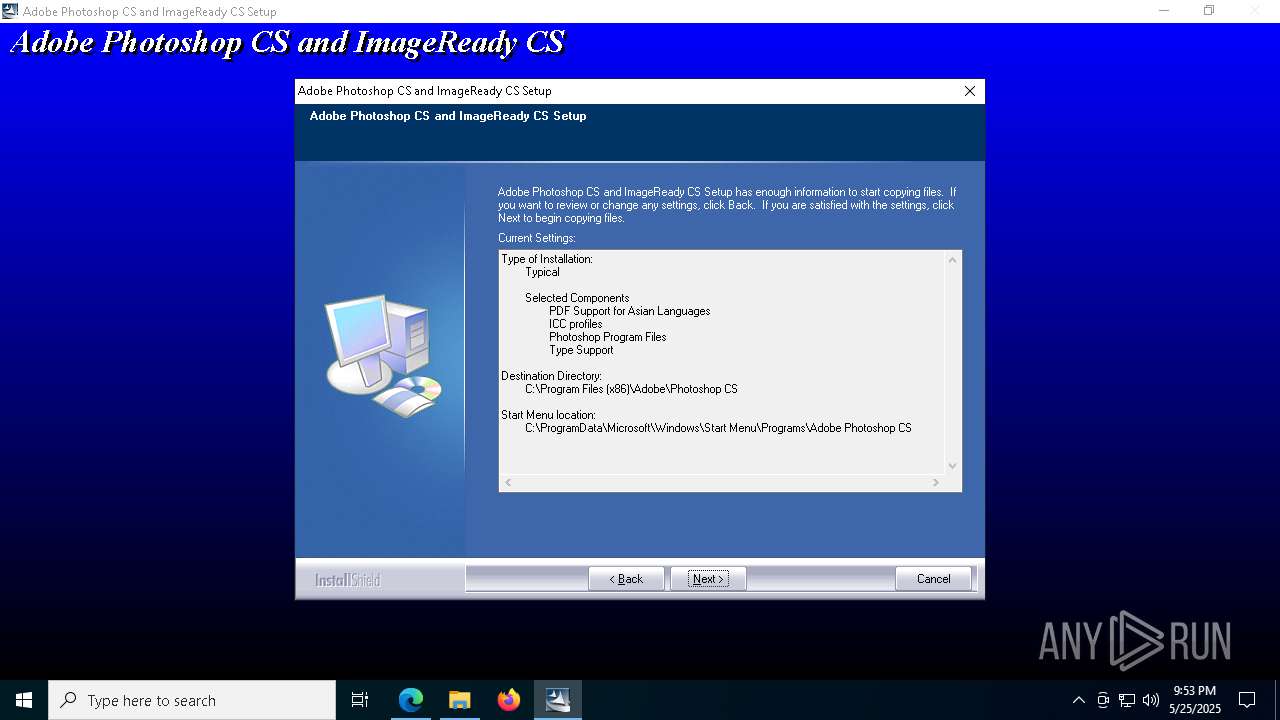Select 'Type of Installation:' text line
This screenshot has height=720, width=1280.
[x=547, y=259]
